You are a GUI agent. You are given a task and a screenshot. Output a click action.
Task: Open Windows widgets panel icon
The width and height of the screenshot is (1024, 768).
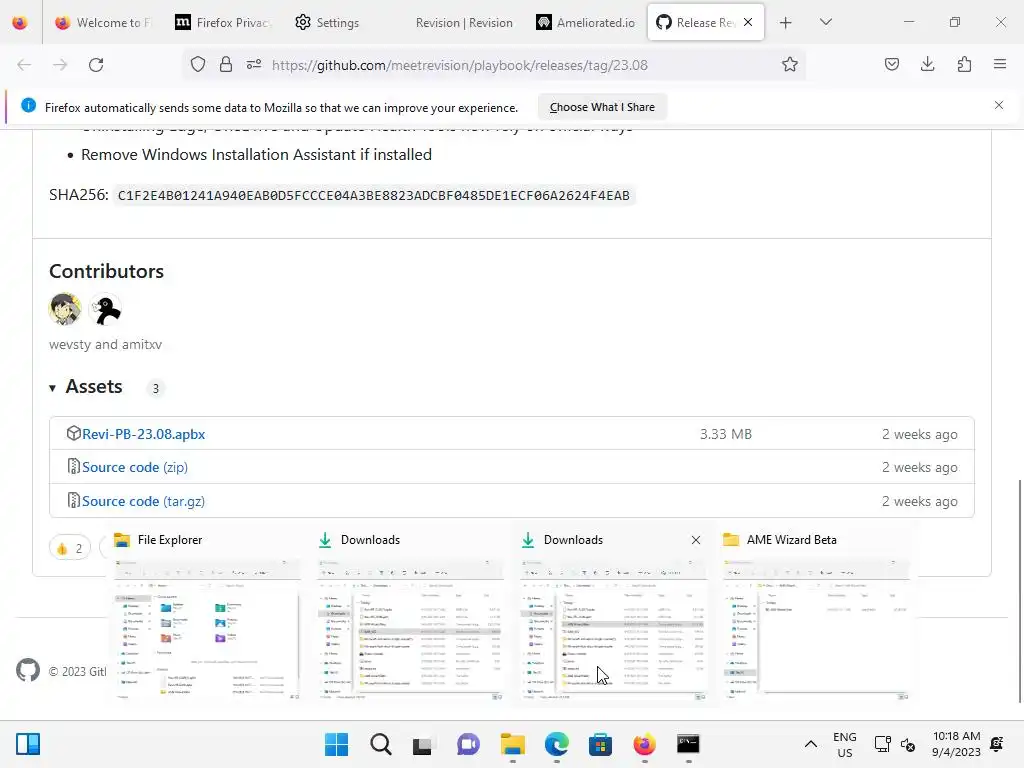28,744
